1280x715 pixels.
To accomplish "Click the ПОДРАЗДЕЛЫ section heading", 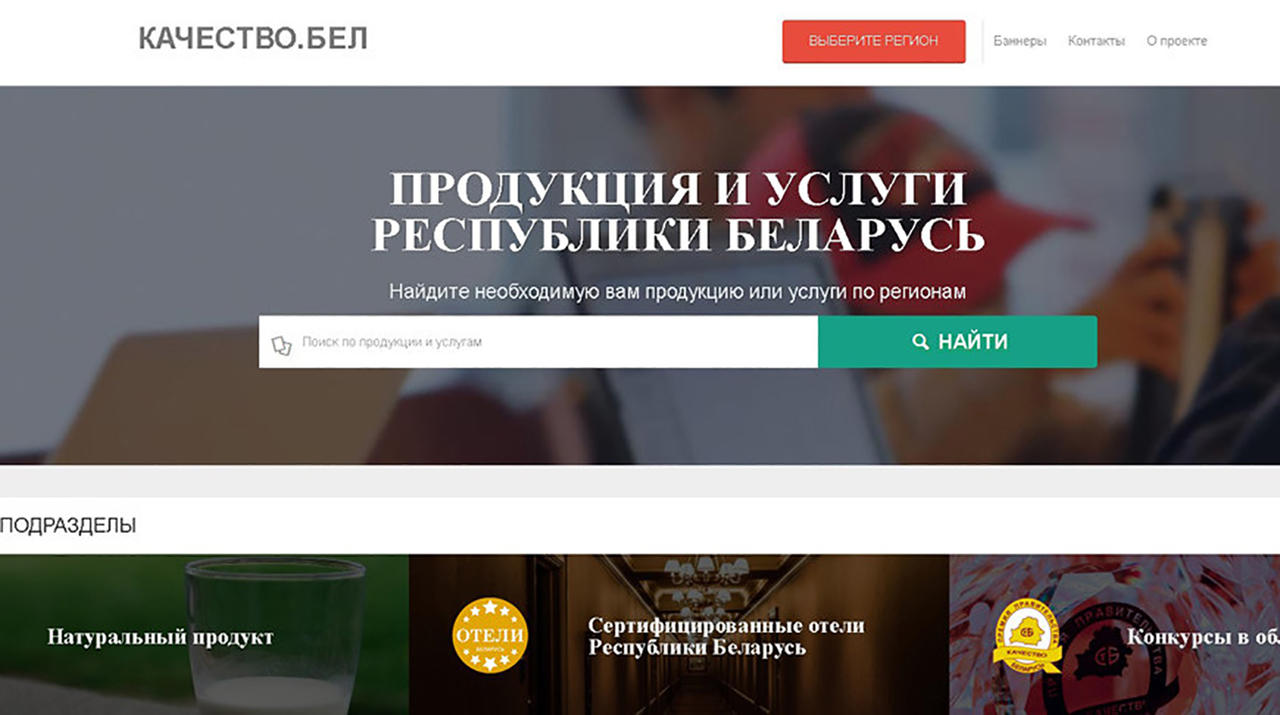I will tap(68, 526).
